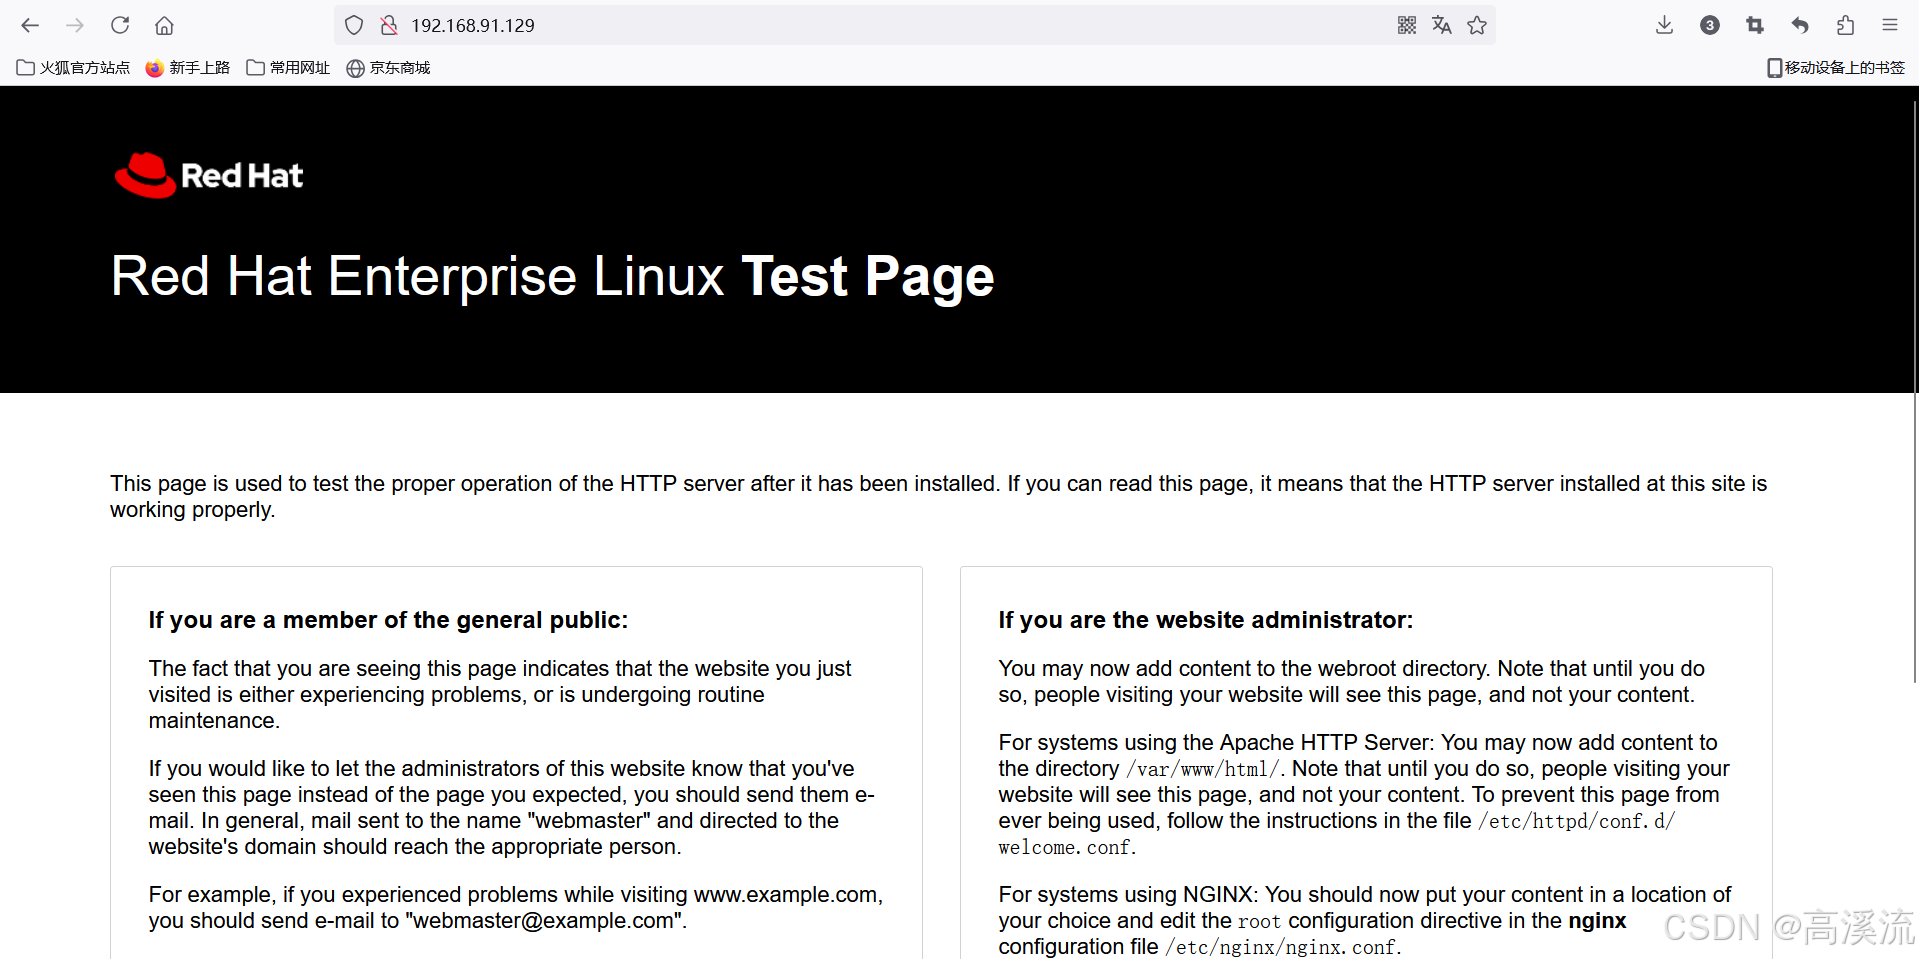The width and height of the screenshot is (1919, 959).
Task: Click the welcome.conf file name text
Action: 1065,847
